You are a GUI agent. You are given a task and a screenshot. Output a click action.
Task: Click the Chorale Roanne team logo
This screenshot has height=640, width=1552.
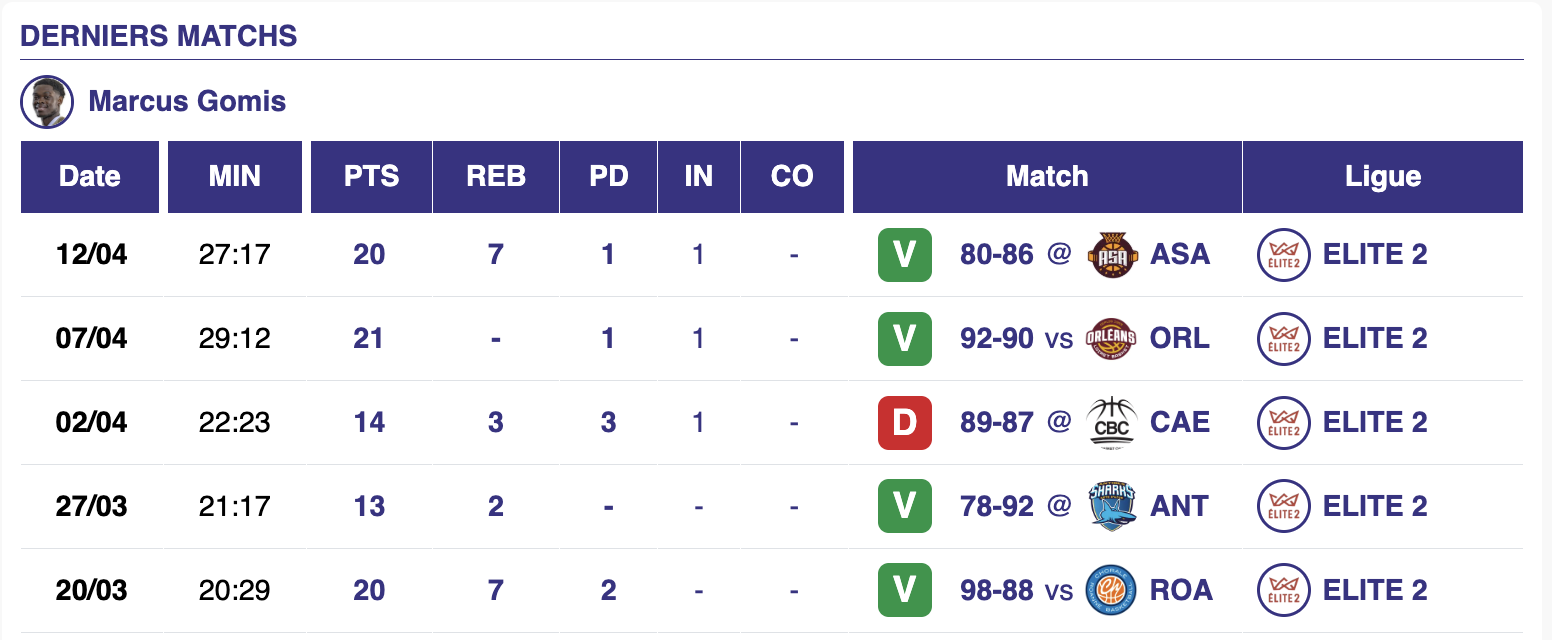click(1109, 590)
